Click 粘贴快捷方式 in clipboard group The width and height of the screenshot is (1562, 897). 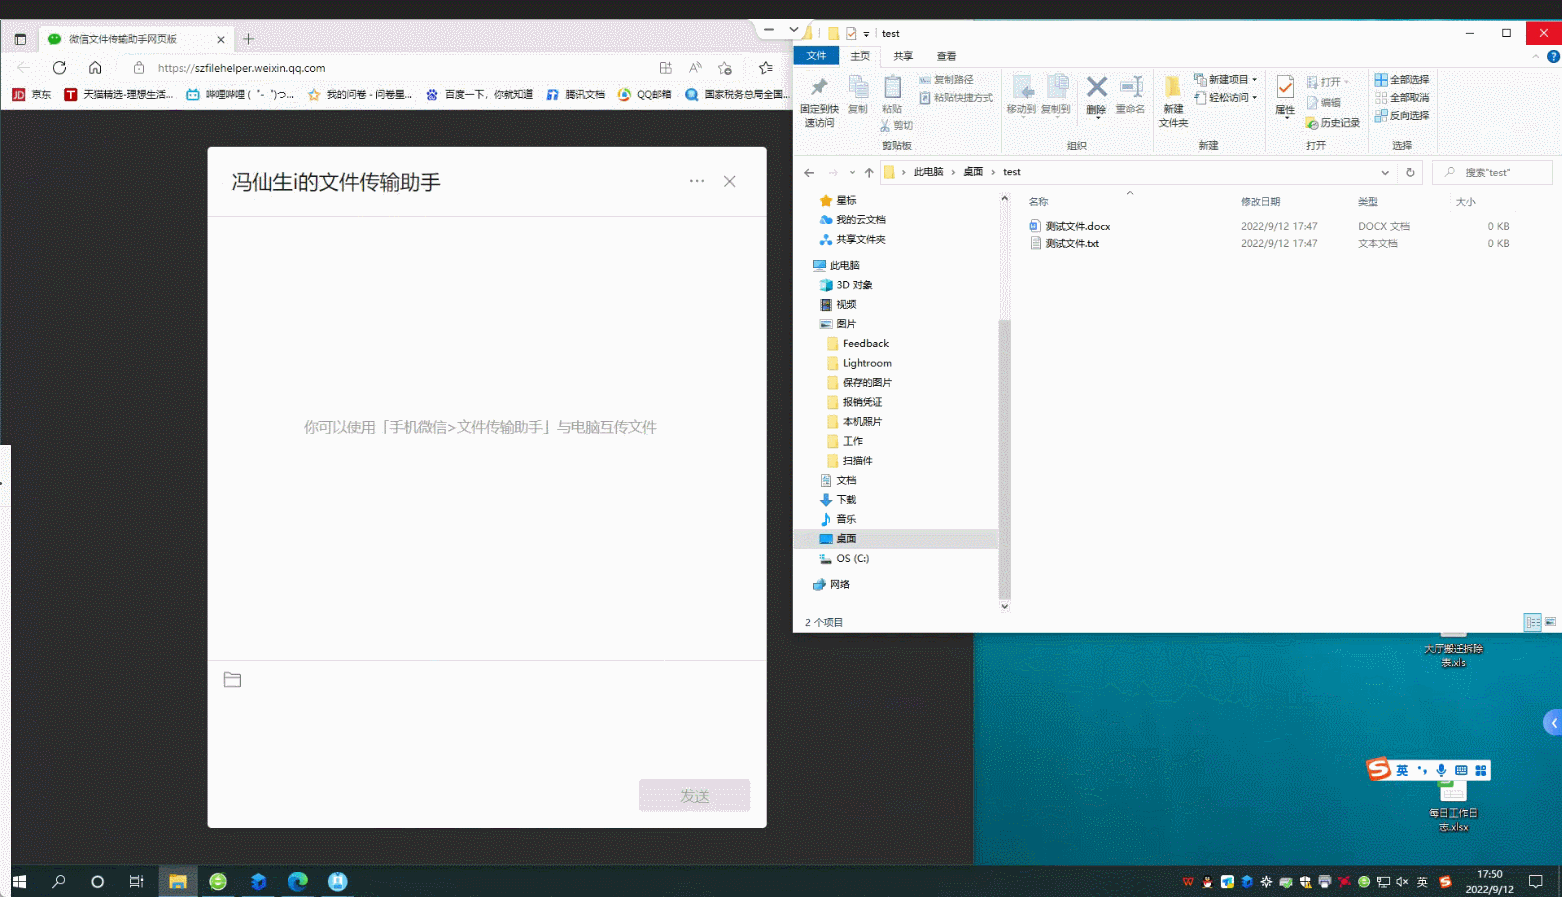coord(956,97)
